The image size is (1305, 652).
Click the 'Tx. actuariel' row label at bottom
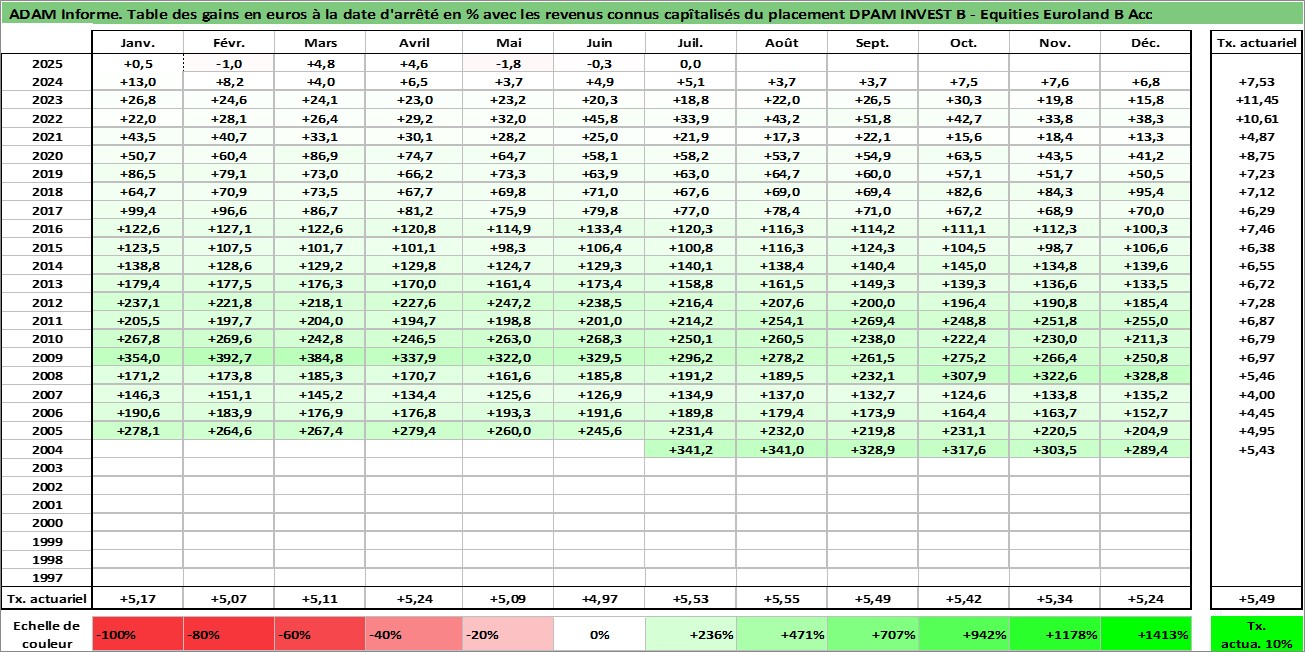coord(47,598)
